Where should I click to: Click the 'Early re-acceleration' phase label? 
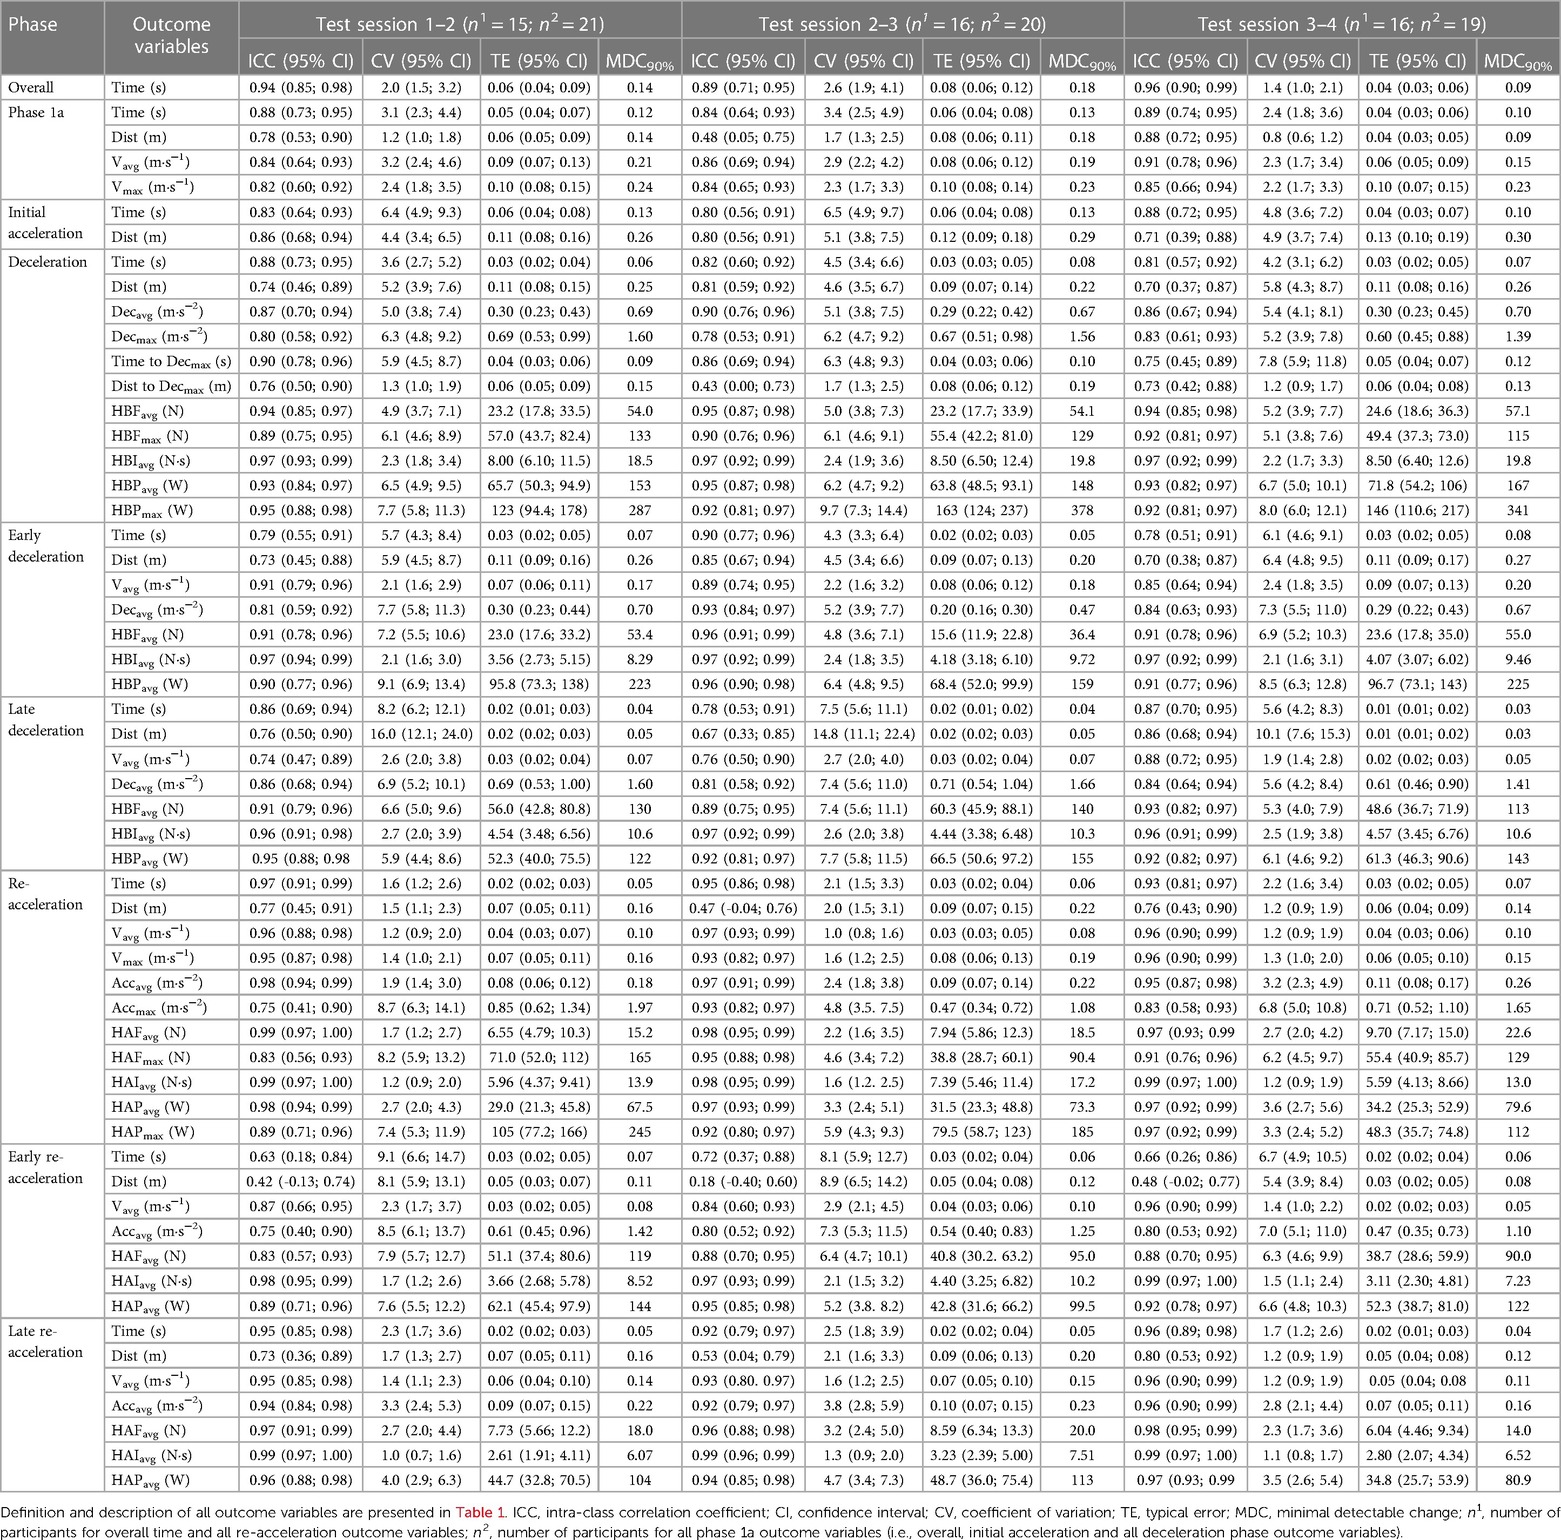pos(45,1167)
